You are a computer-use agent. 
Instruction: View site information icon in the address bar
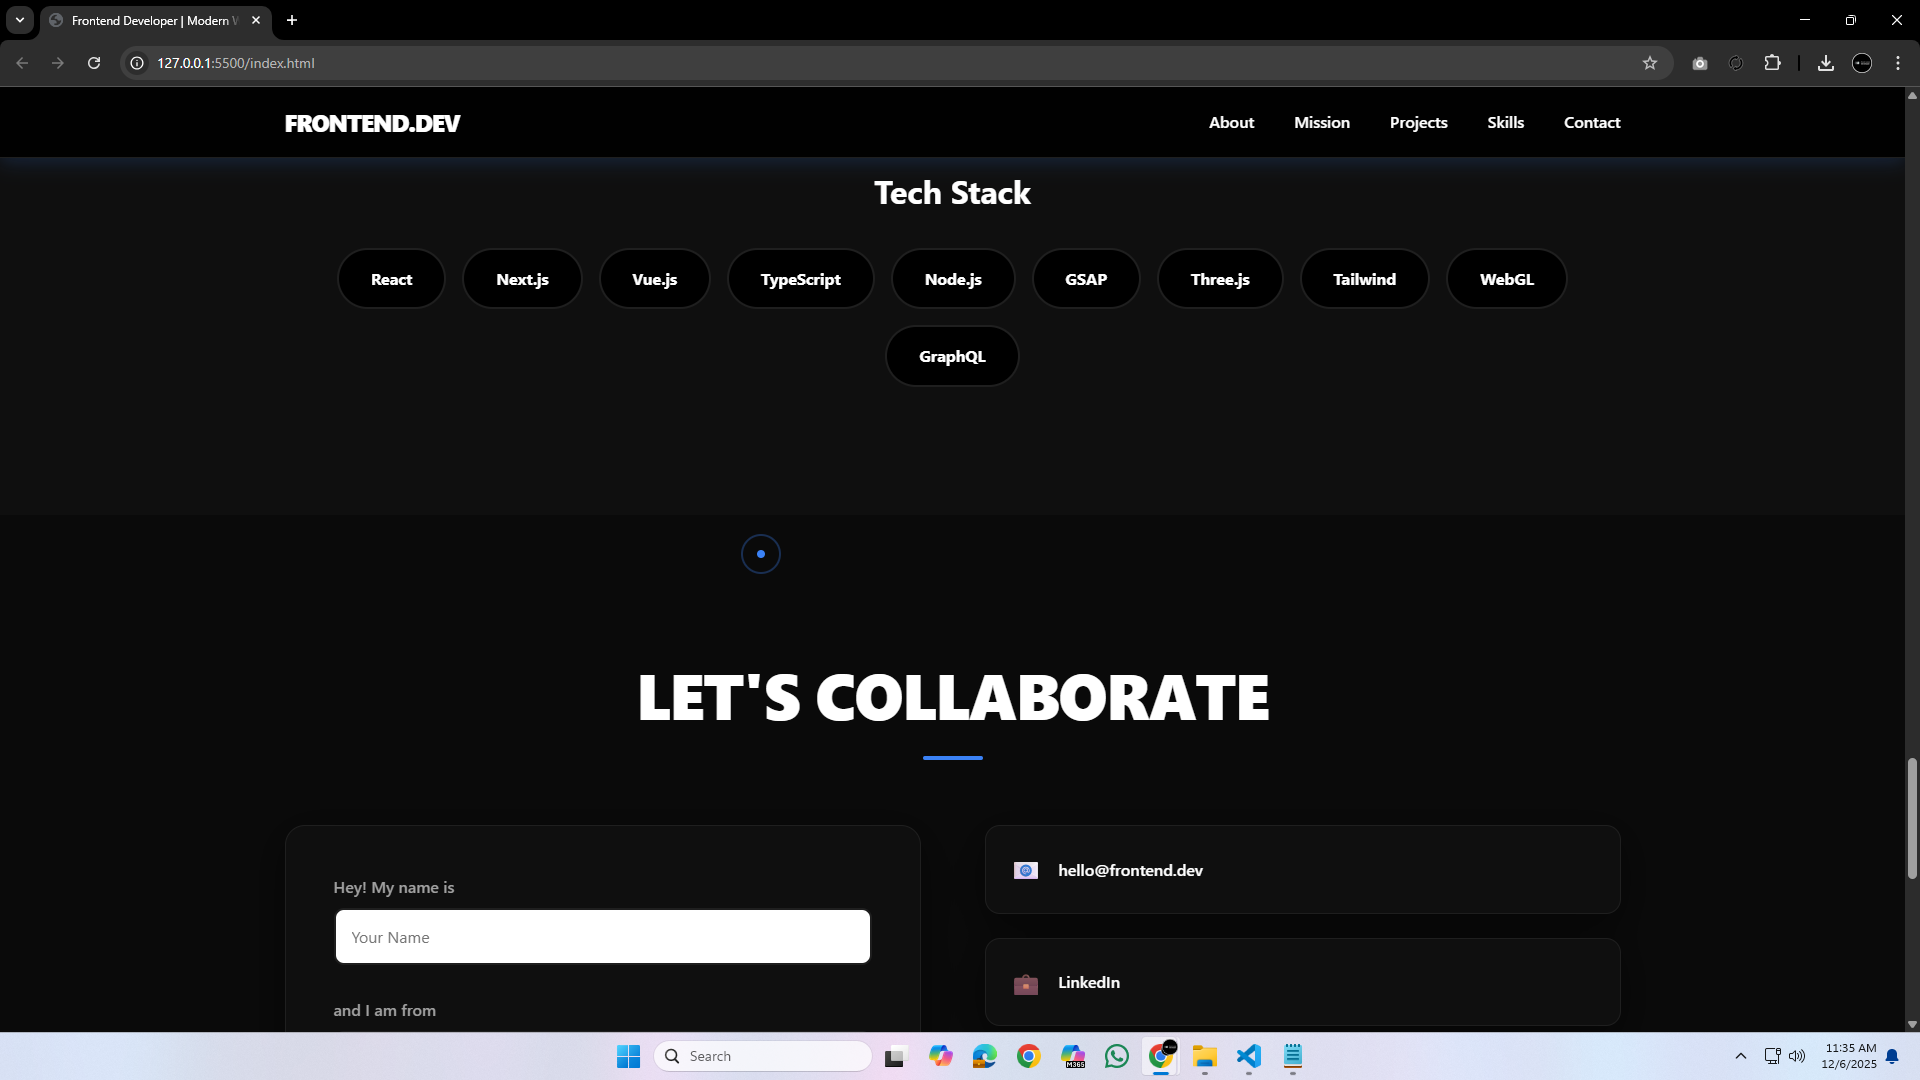(136, 62)
